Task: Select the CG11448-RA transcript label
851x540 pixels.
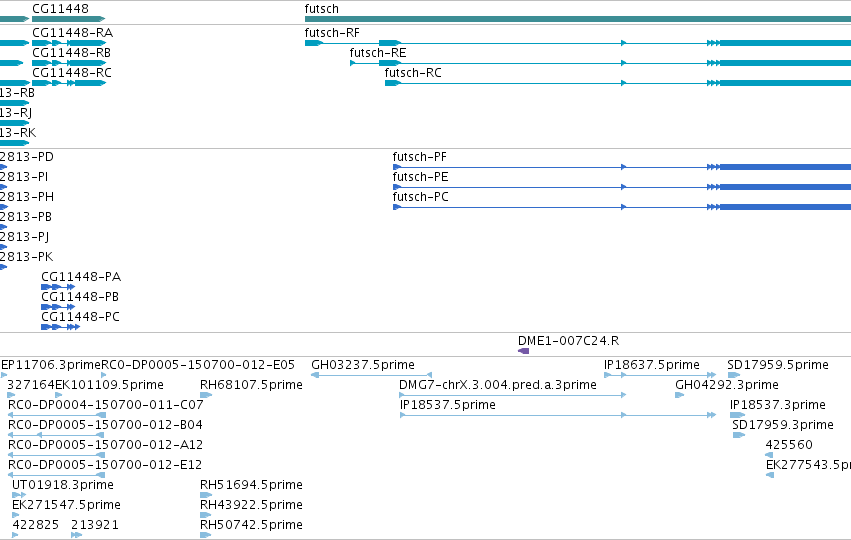Action: point(73,33)
